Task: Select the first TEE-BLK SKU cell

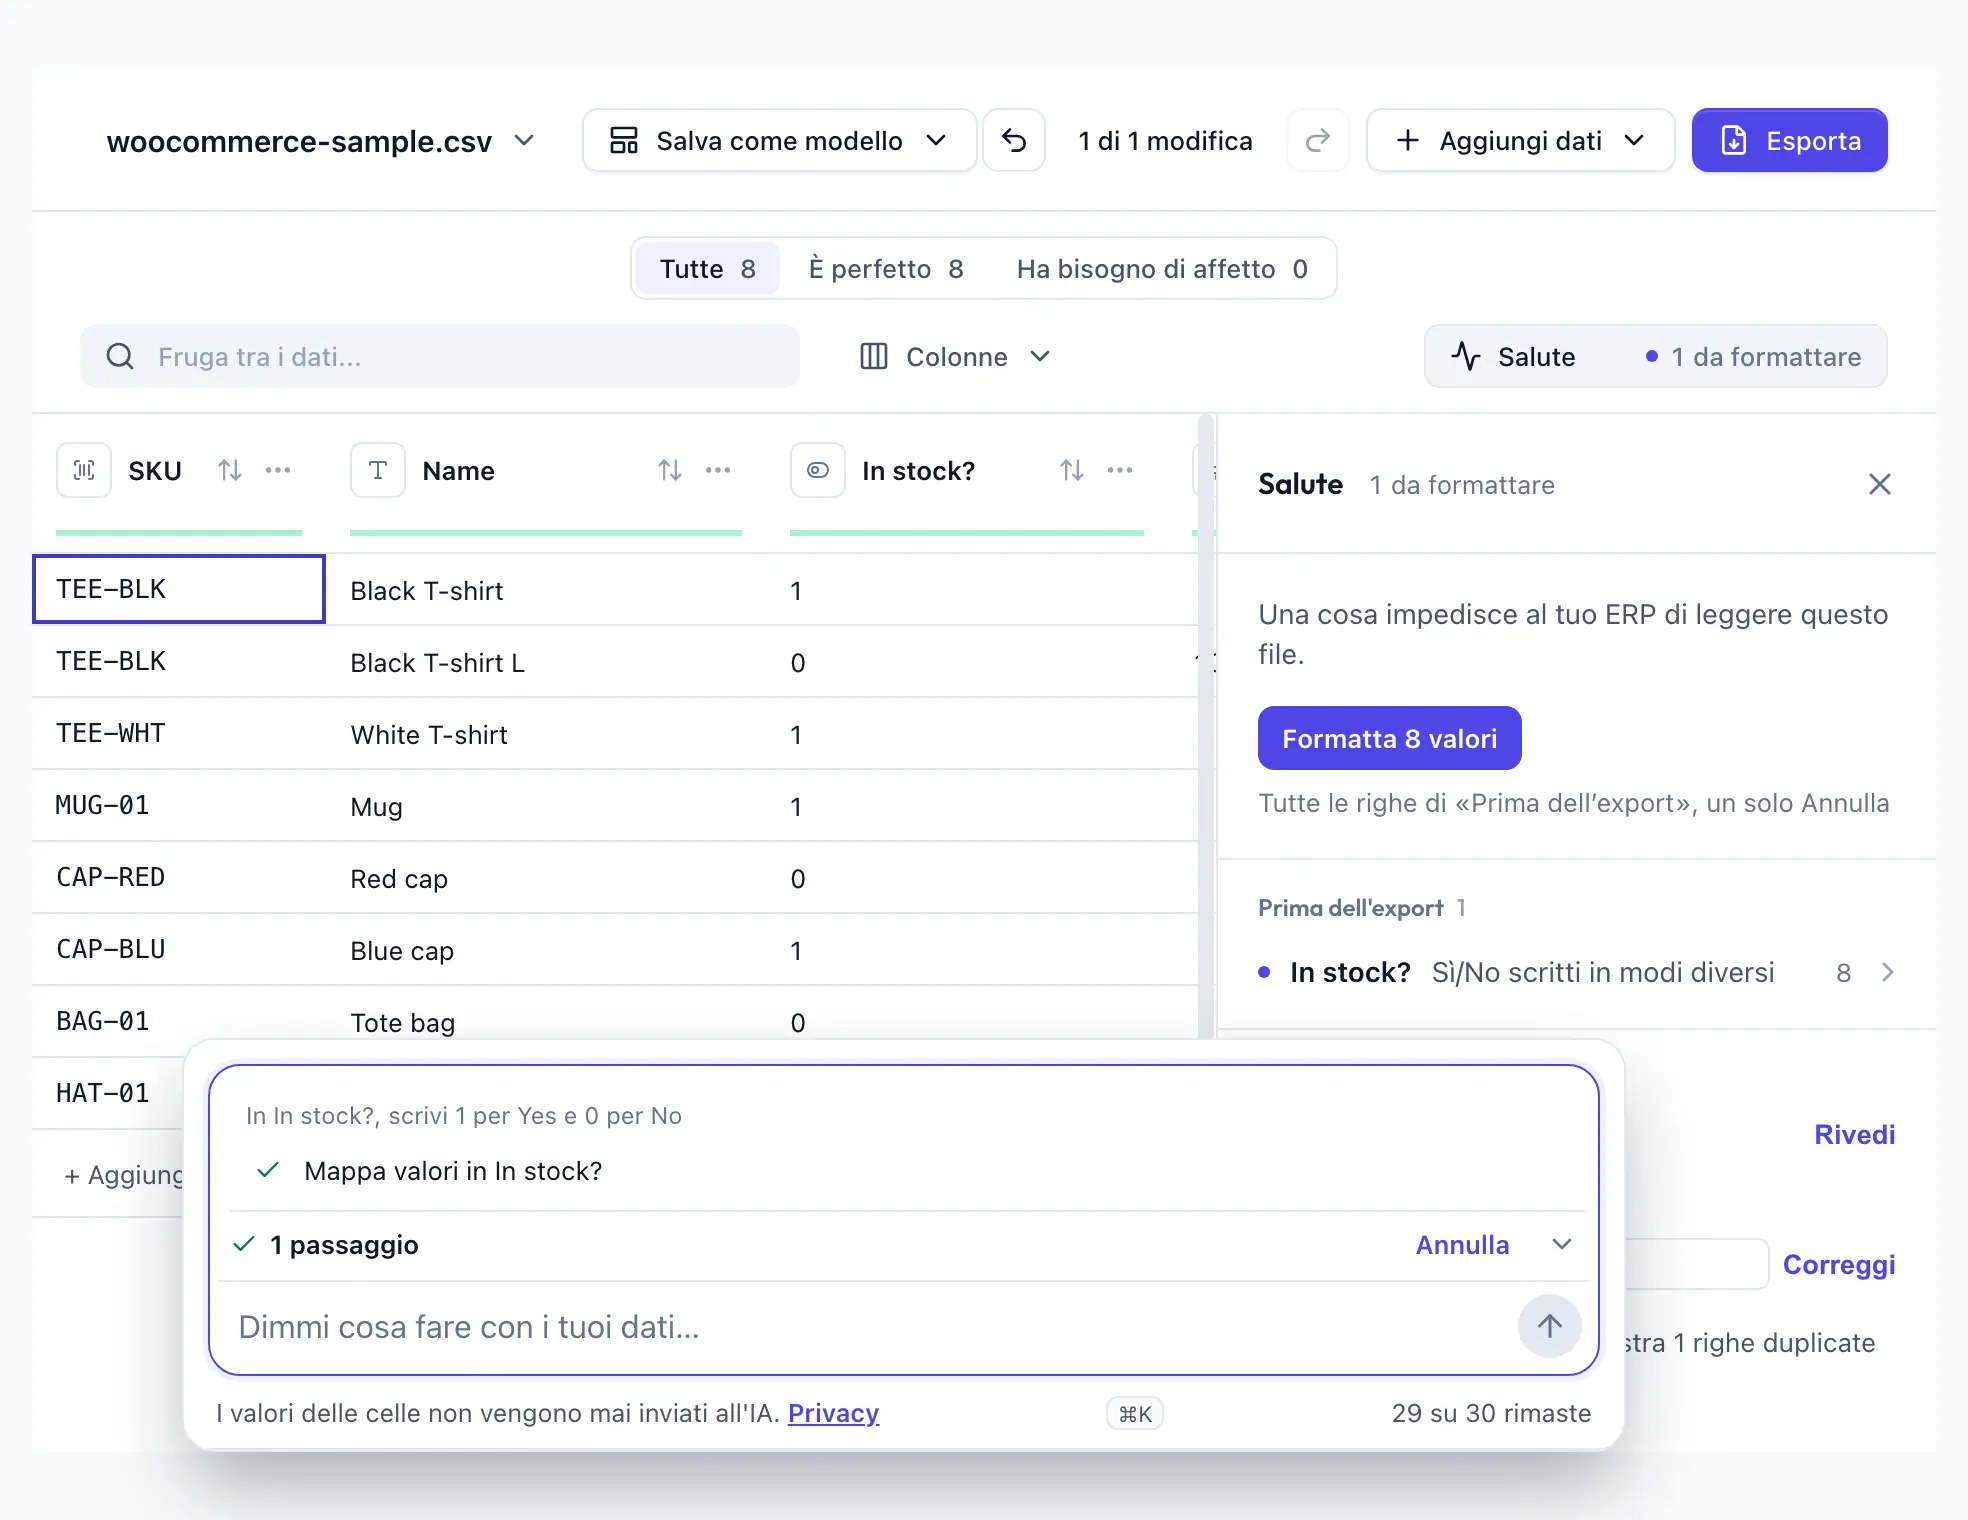Action: (179, 589)
